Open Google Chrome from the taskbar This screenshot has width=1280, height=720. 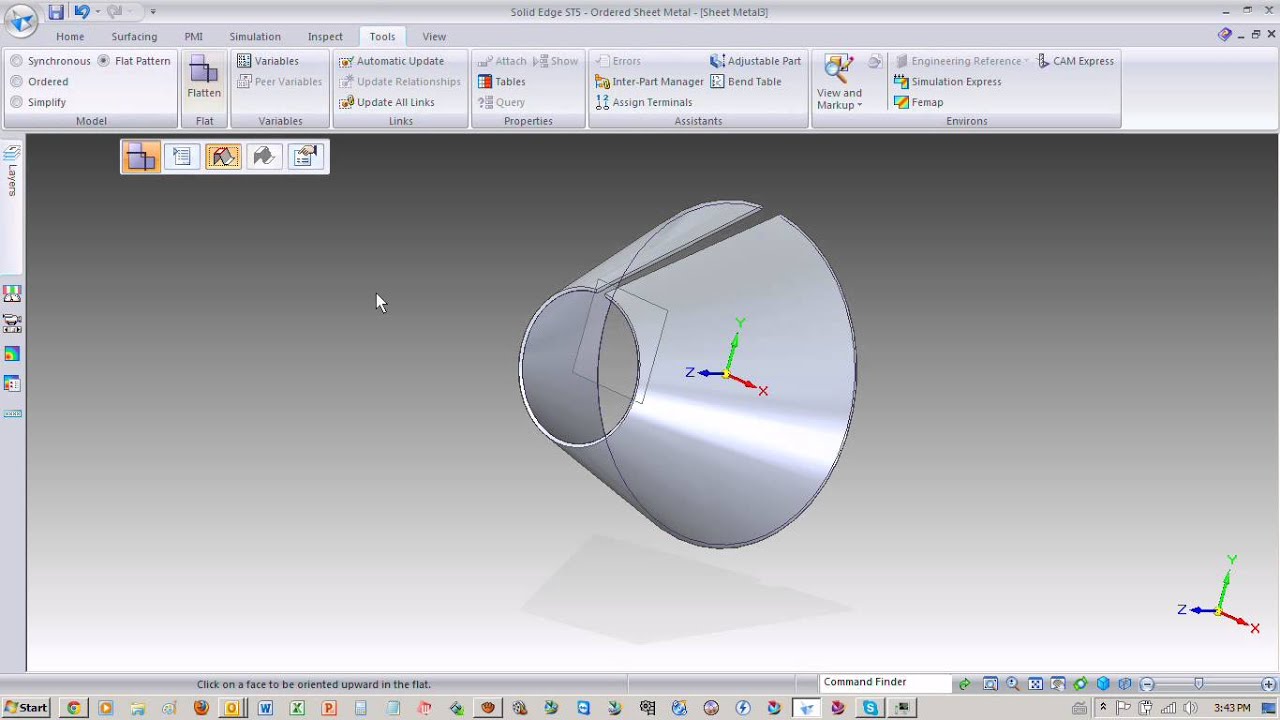click(73, 707)
